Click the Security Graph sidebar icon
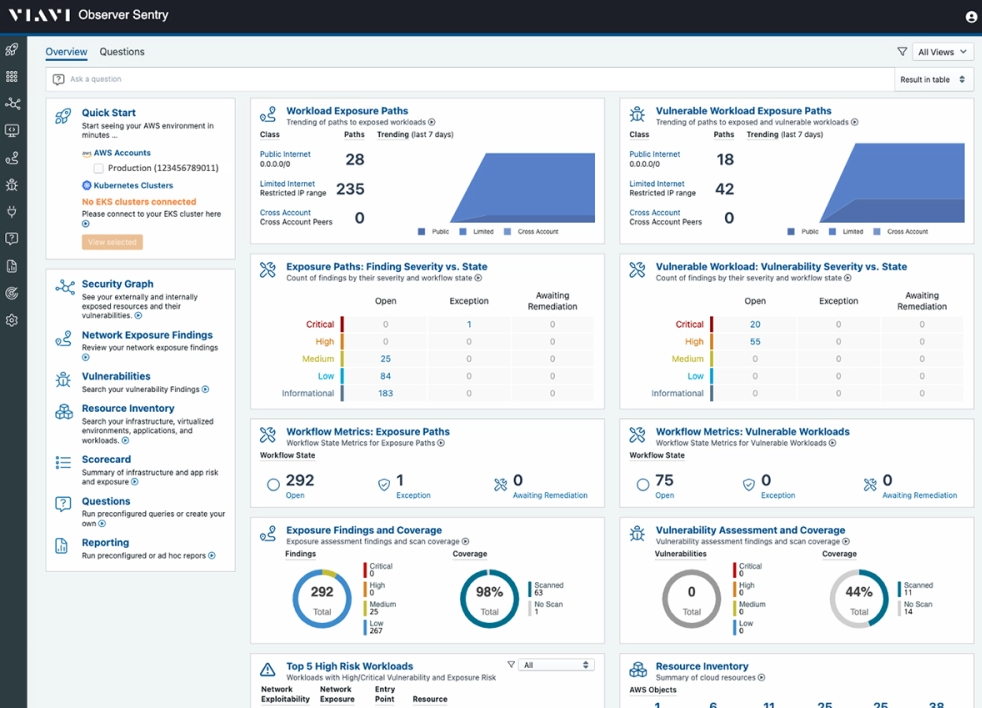Image resolution: width=982 pixels, height=708 pixels. pos(12,103)
